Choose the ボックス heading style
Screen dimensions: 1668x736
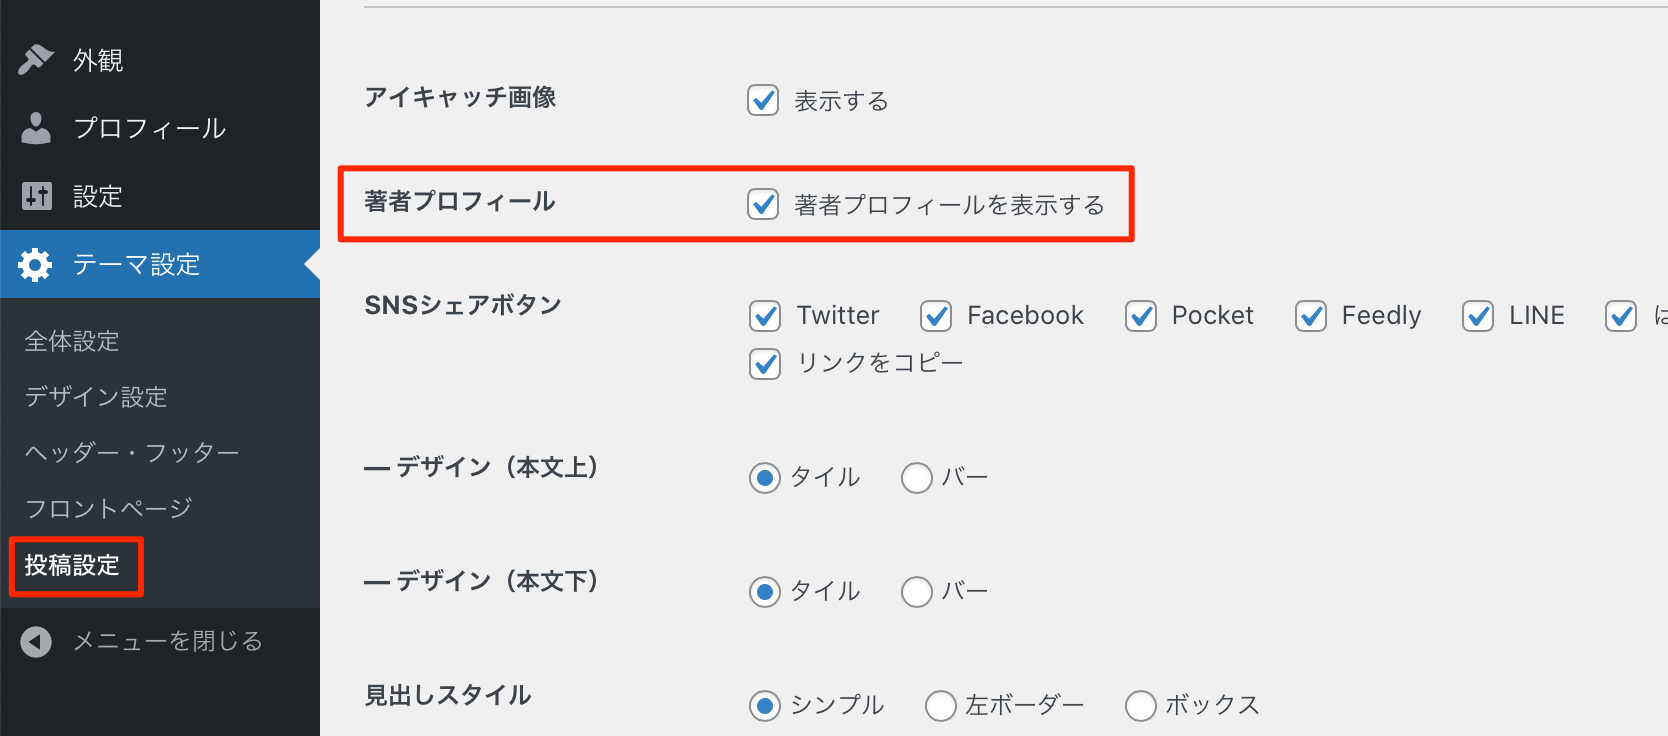pos(1141,706)
